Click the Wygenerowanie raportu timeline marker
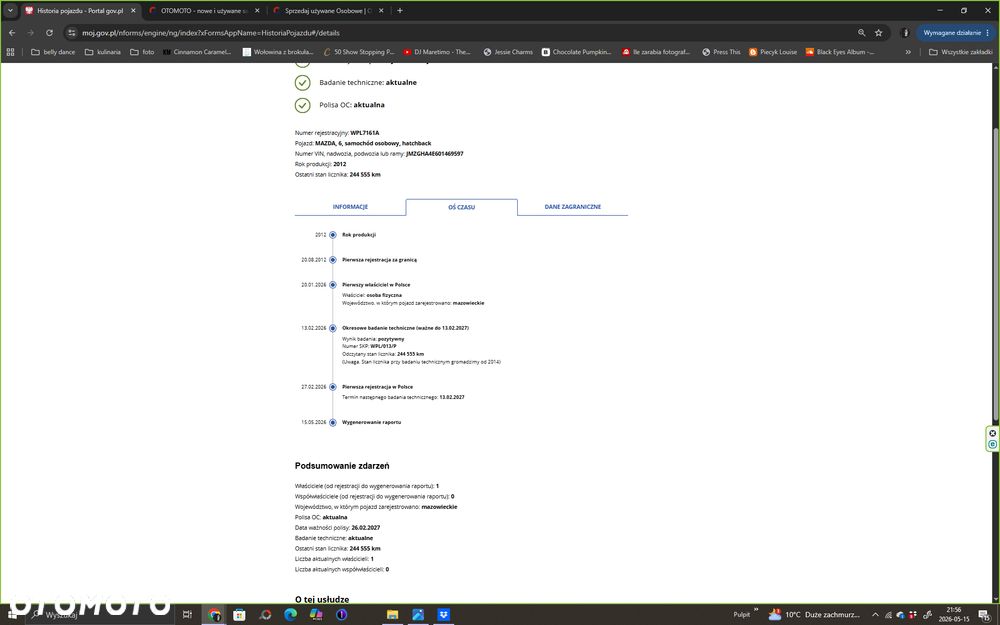This screenshot has width=1000, height=625. tap(332, 422)
